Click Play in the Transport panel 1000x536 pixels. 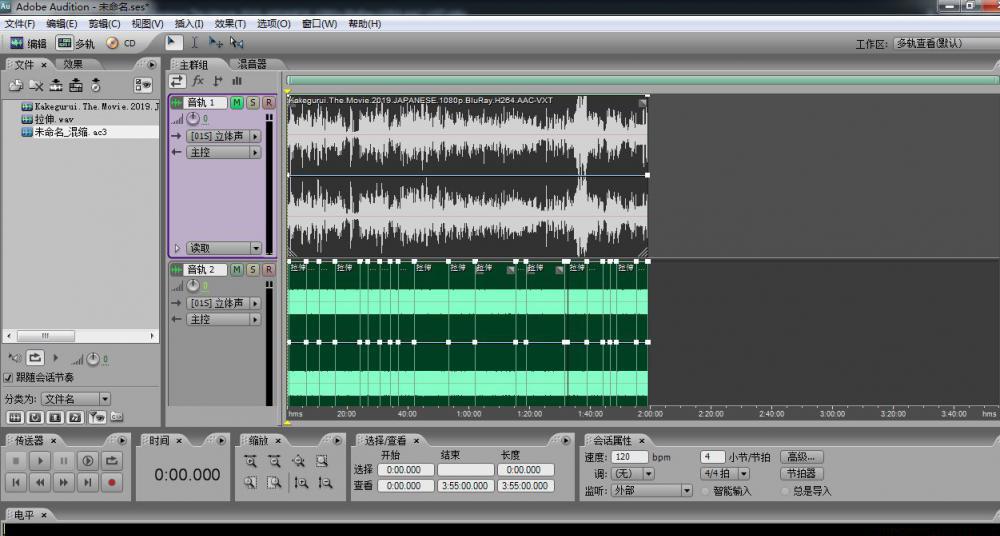tap(40, 461)
